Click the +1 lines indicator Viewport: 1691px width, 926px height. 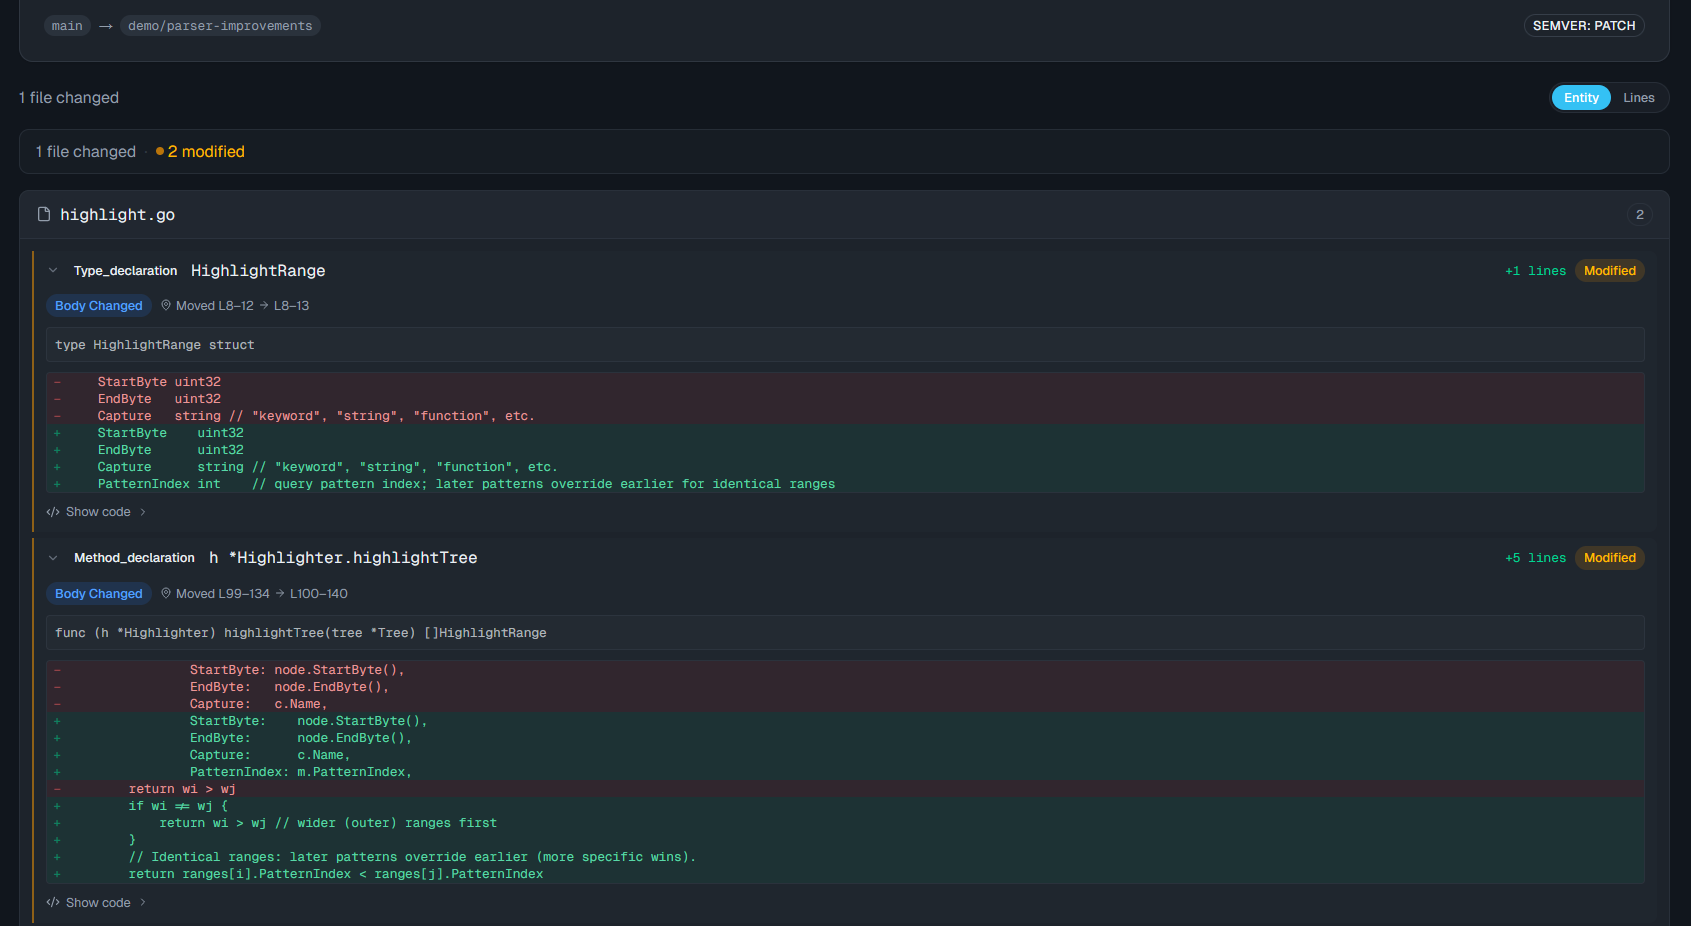pos(1536,271)
